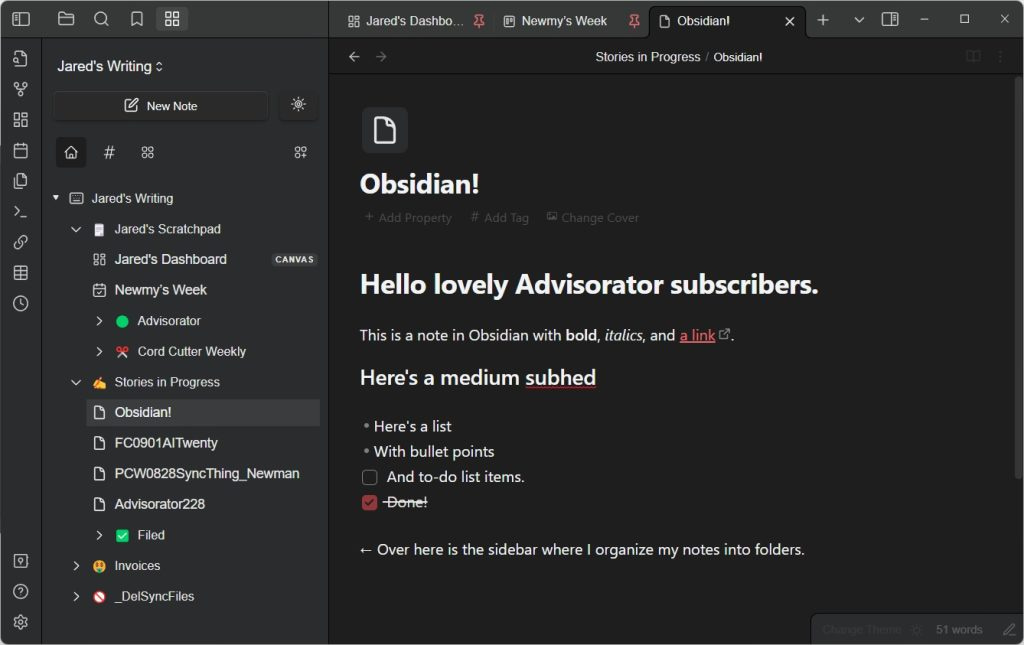
Task: Click the New Note button
Action: pos(160,105)
